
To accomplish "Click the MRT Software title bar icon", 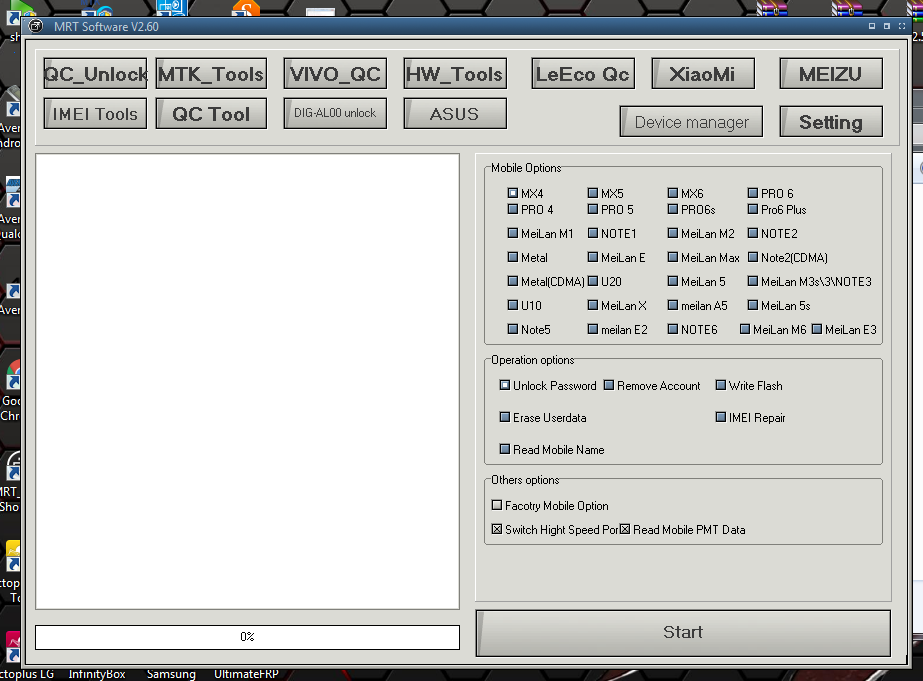I will (x=36, y=26).
